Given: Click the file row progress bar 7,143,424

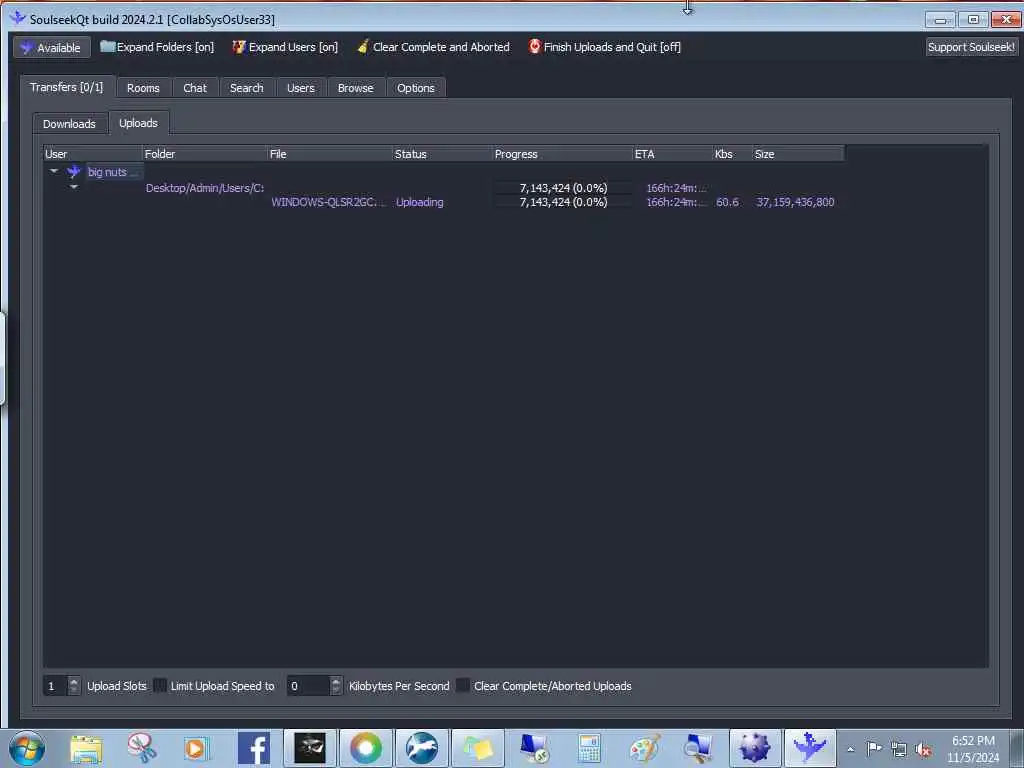Looking at the screenshot, I should coord(563,202).
